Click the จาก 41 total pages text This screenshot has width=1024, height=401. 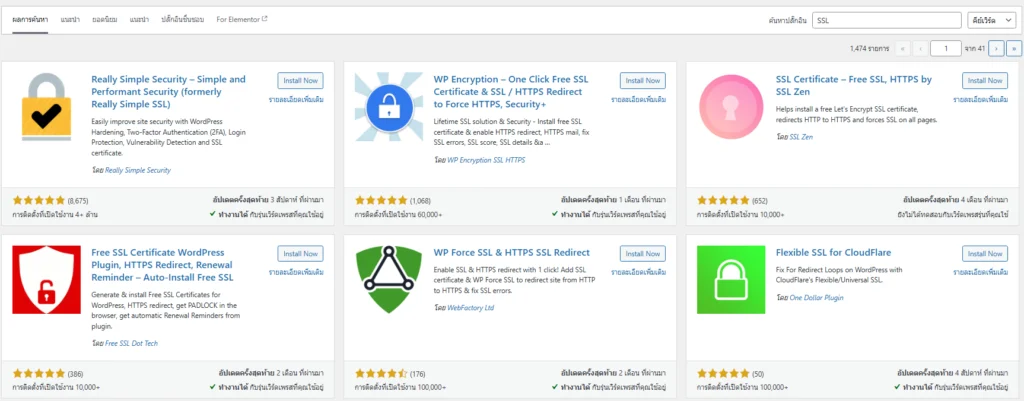coord(974,48)
